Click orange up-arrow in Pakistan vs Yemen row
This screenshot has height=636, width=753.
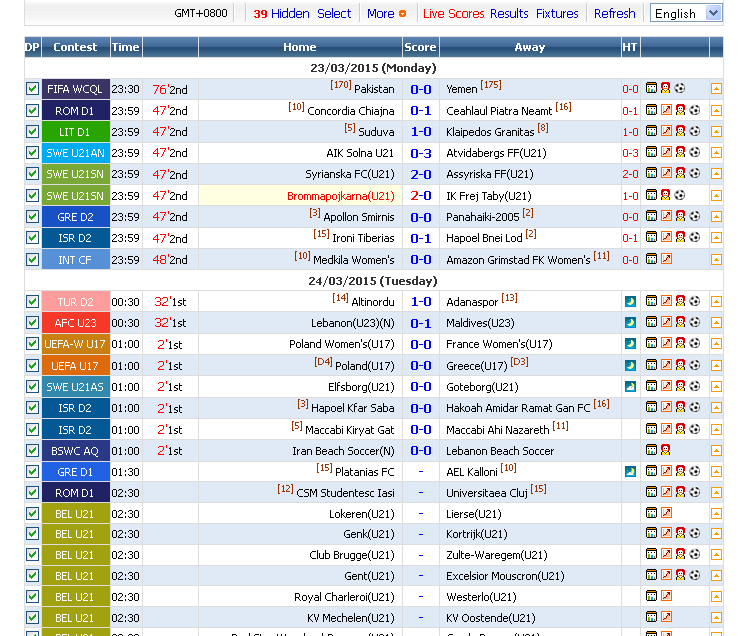click(x=716, y=89)
